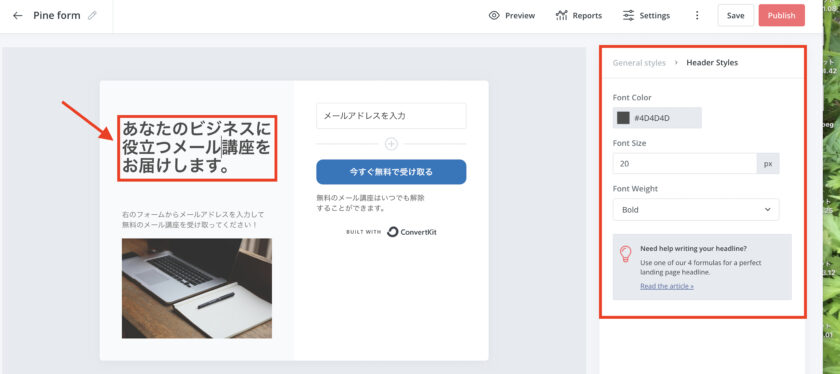This screenshot has height=374, width=840.
Task: Click the Font Weight label
Action: click(635, 189)
